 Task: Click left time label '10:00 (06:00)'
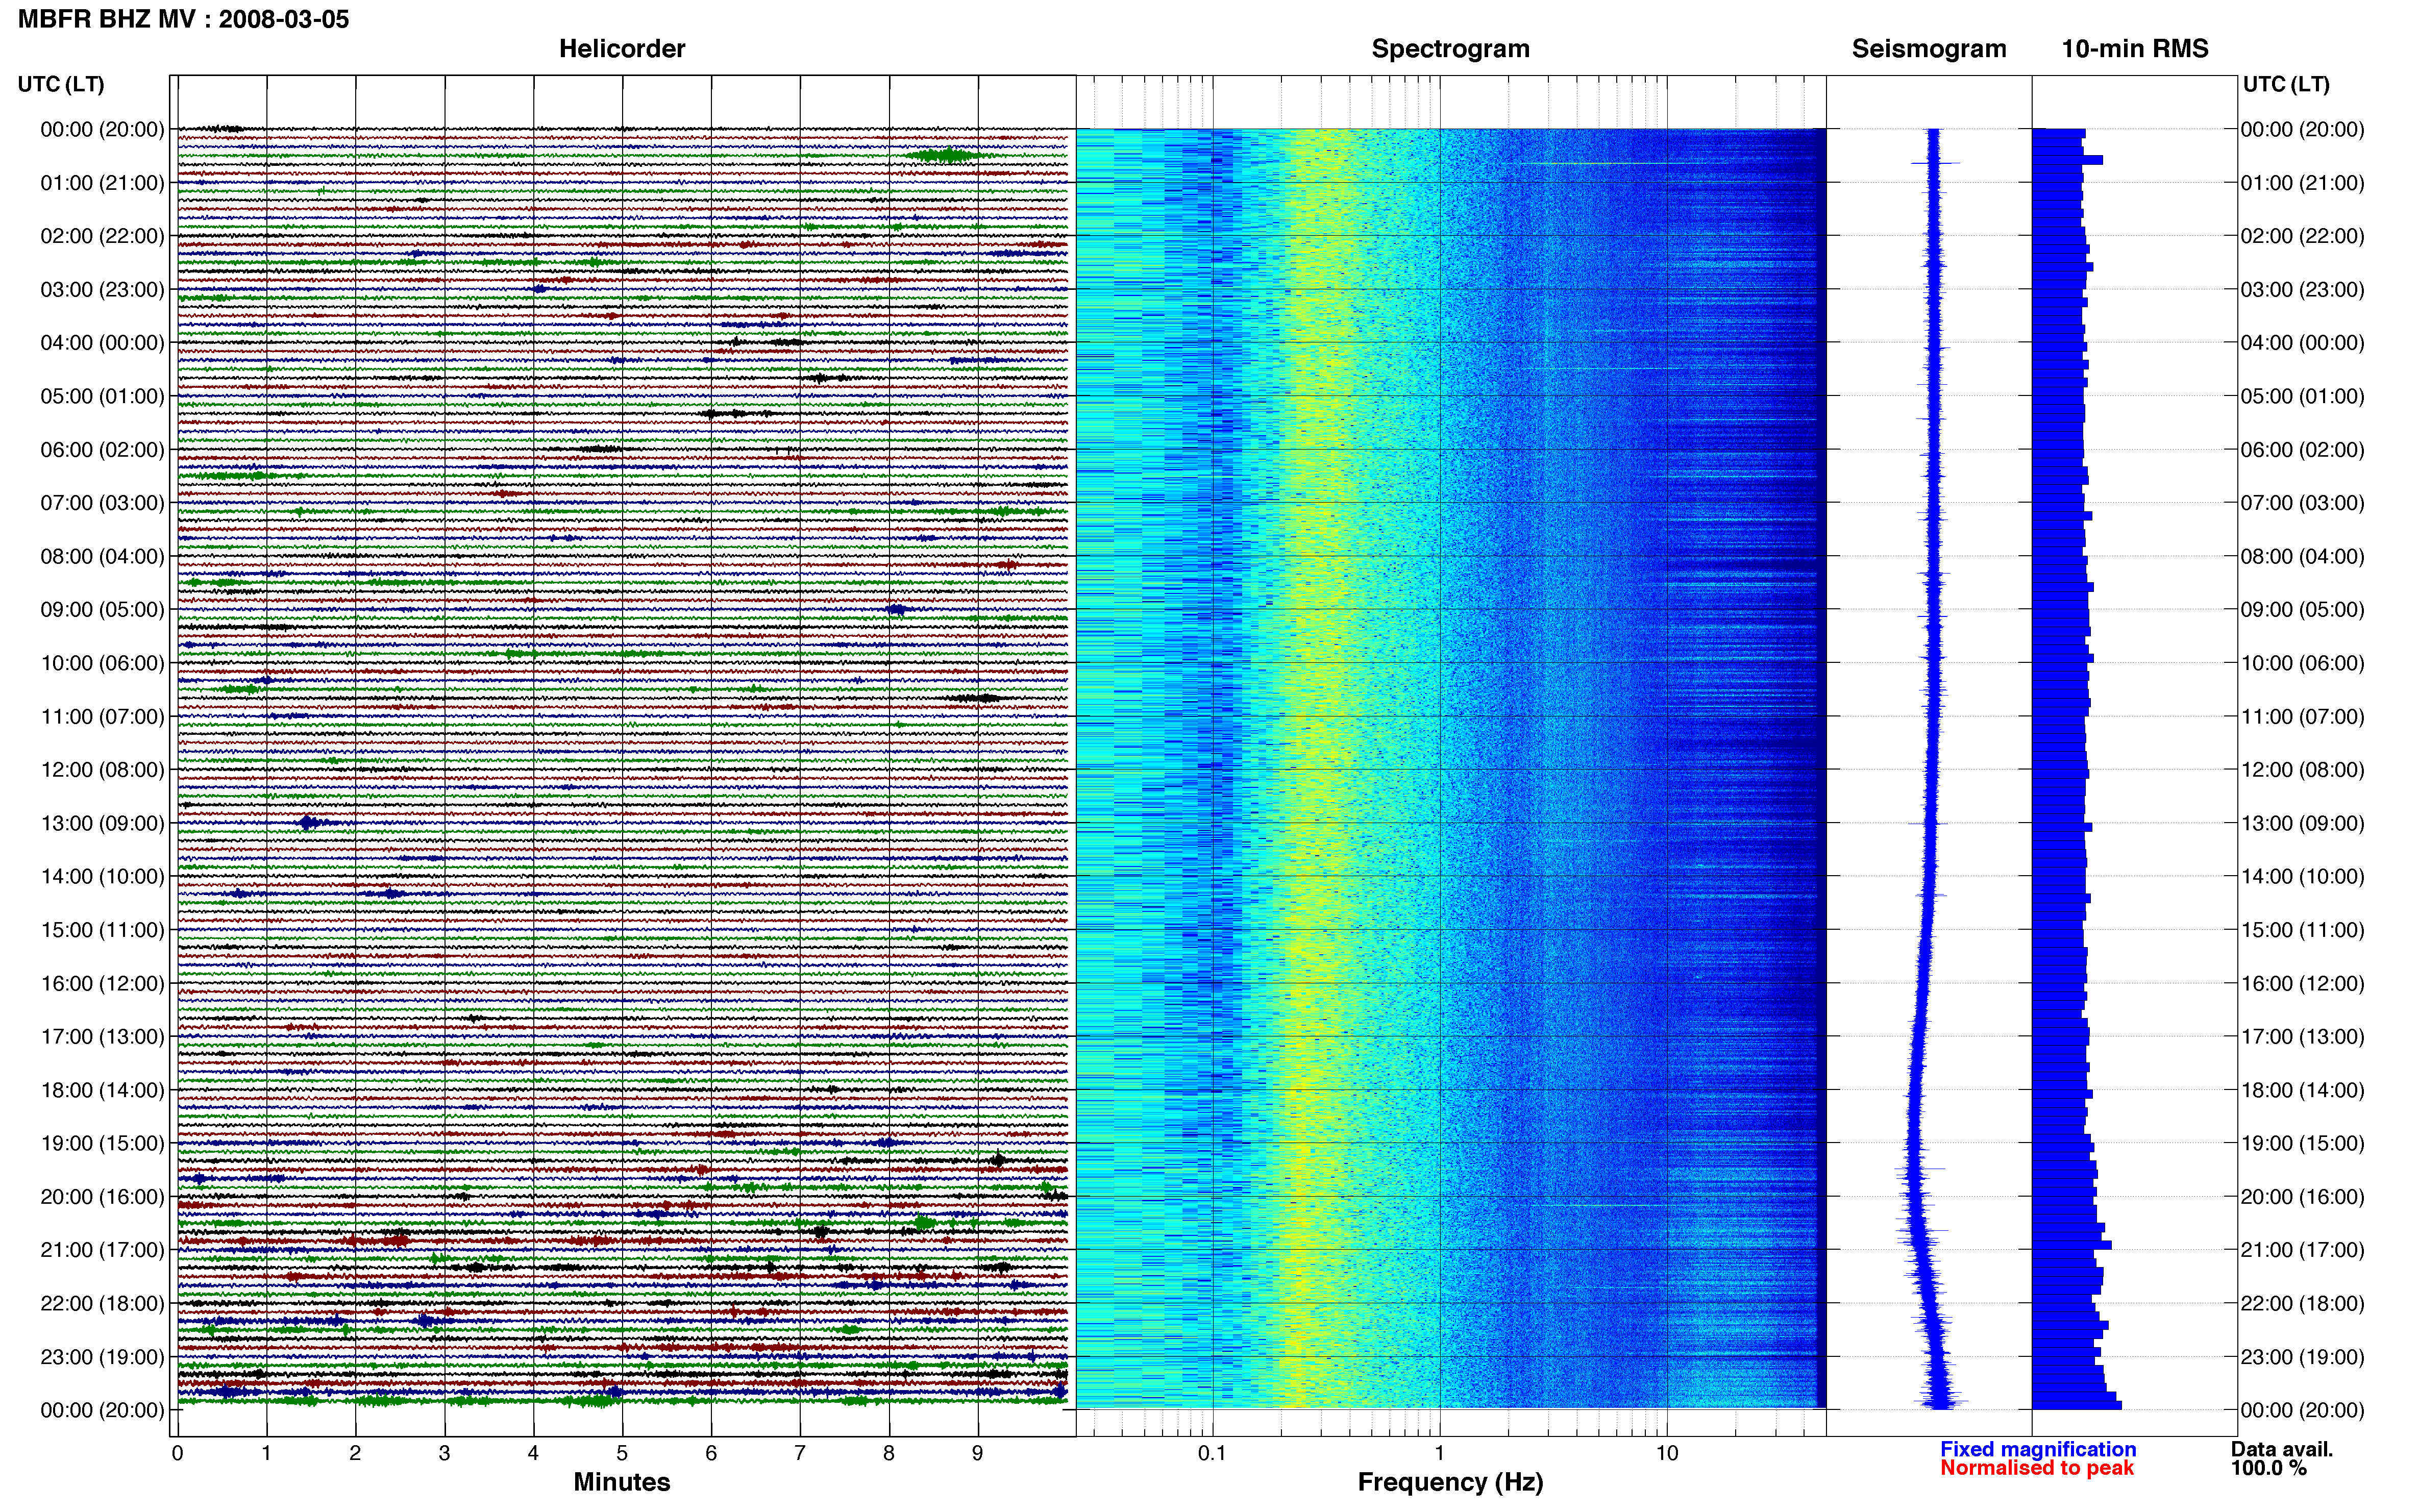click(x=102, y=663)
